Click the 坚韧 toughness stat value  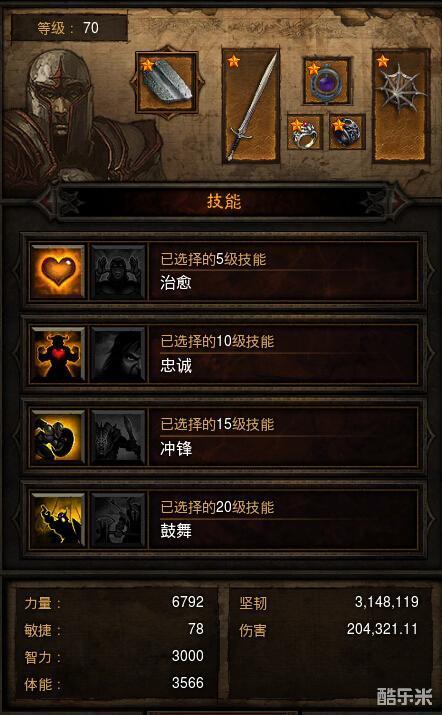[386, 602]
